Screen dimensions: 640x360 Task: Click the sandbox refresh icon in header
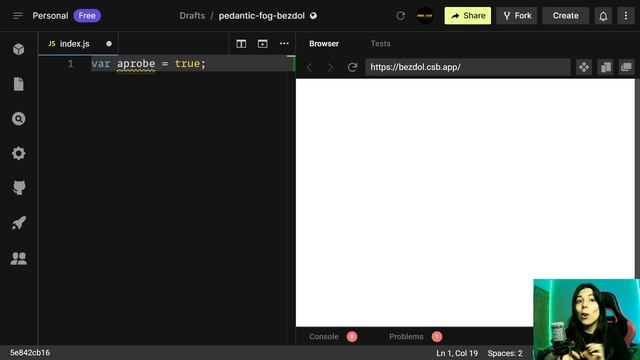[x=400, y=16]
